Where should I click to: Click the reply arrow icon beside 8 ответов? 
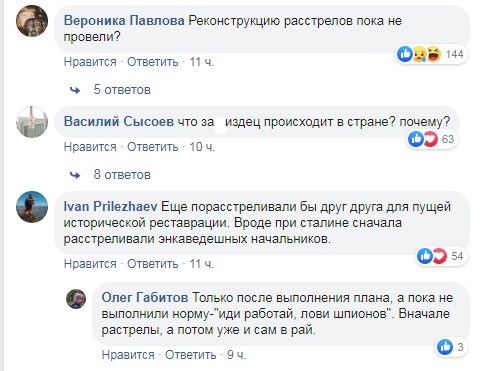(75, 175)
